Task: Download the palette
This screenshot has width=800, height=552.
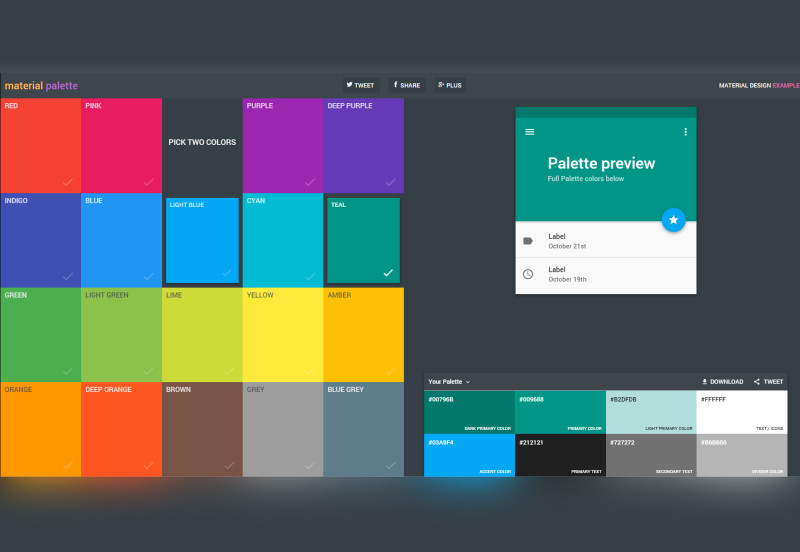Action: click(x=723, y=382)
